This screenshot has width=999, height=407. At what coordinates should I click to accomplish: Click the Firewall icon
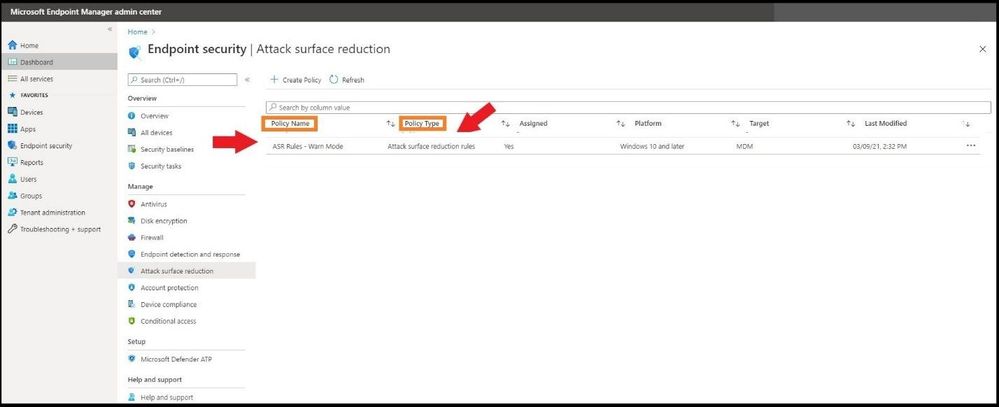132,237
